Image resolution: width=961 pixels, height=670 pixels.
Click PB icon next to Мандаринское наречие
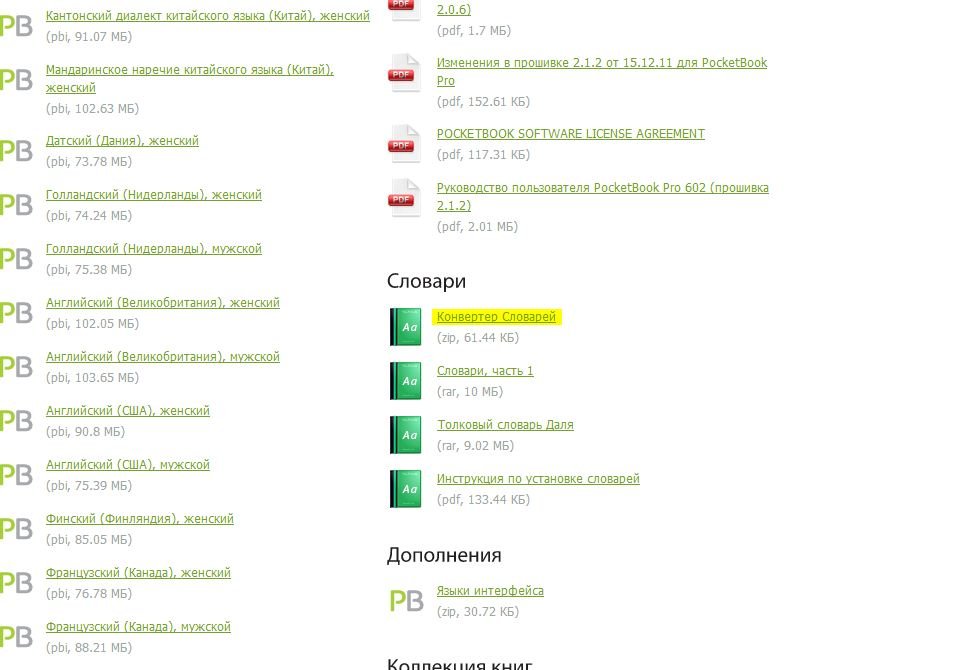pyautogui.click(x=16, y=80)
